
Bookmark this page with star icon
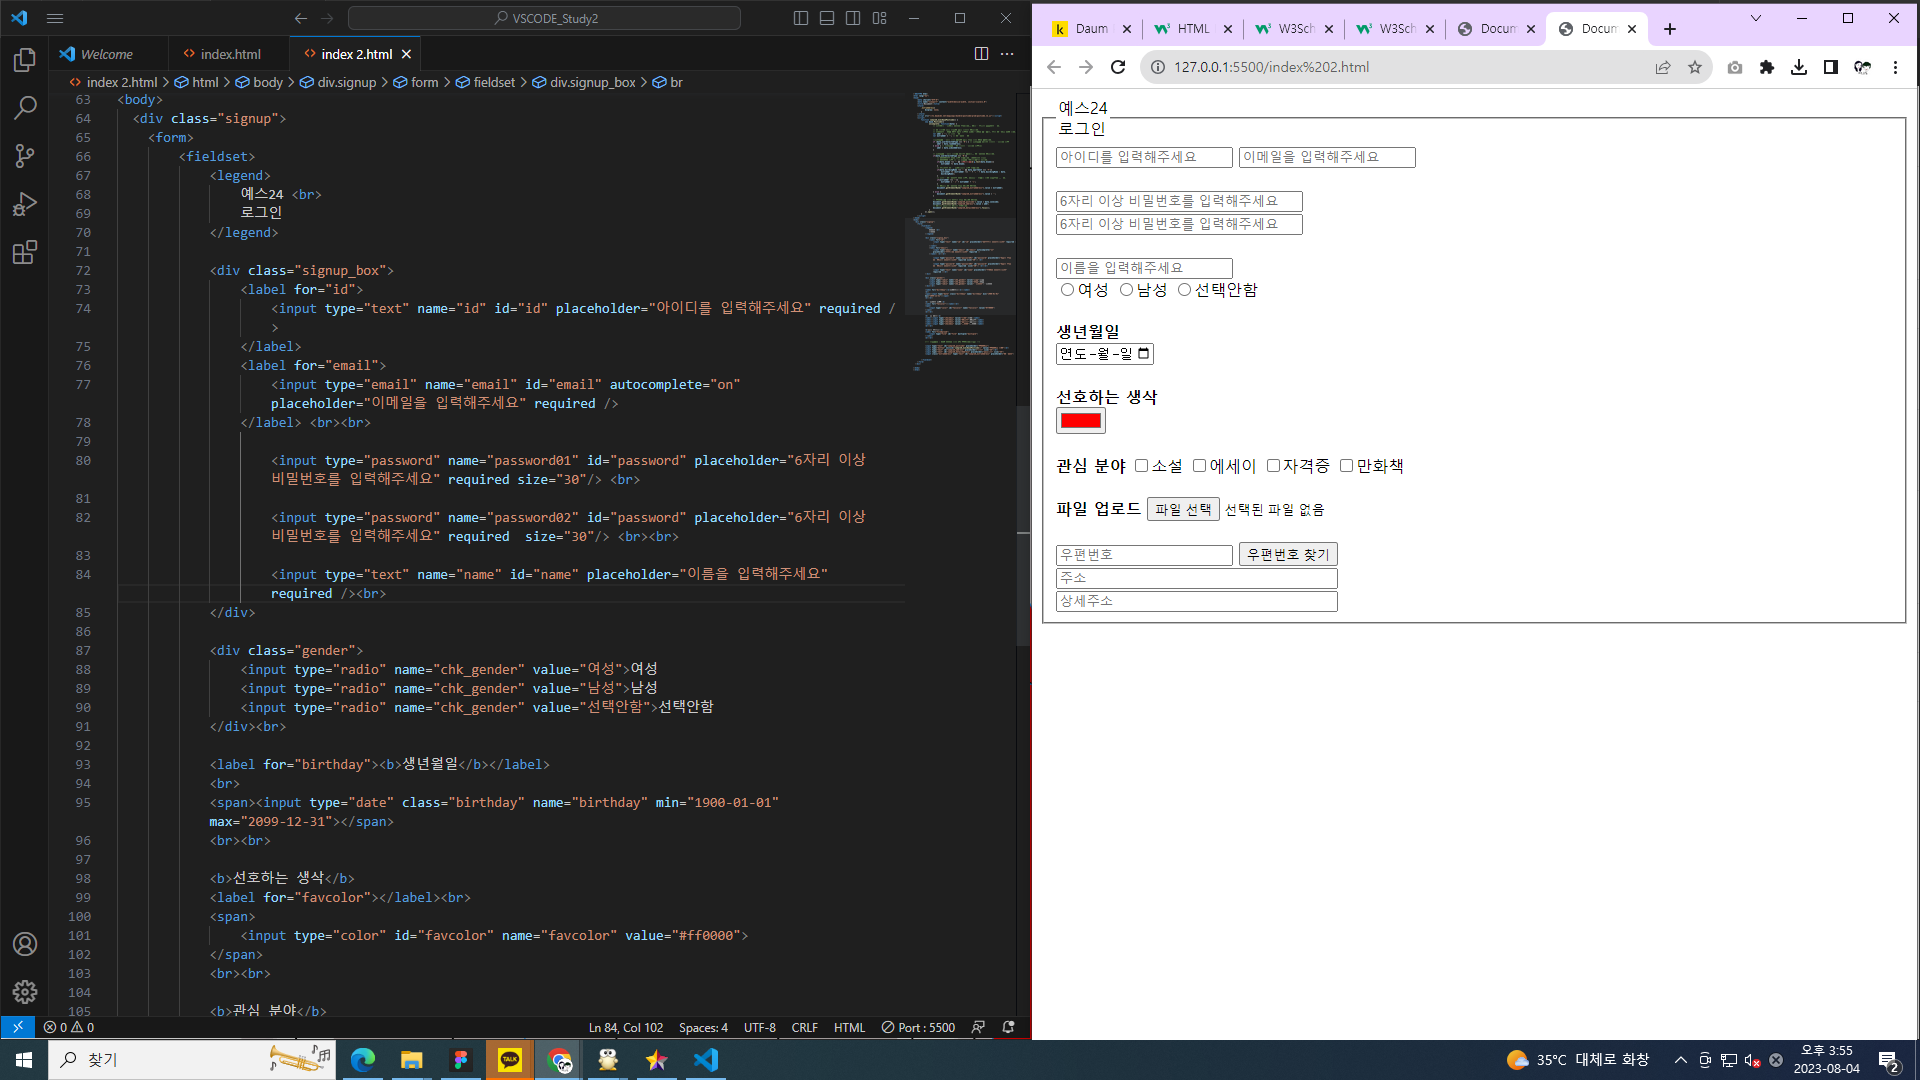[x=1694, y=67]
